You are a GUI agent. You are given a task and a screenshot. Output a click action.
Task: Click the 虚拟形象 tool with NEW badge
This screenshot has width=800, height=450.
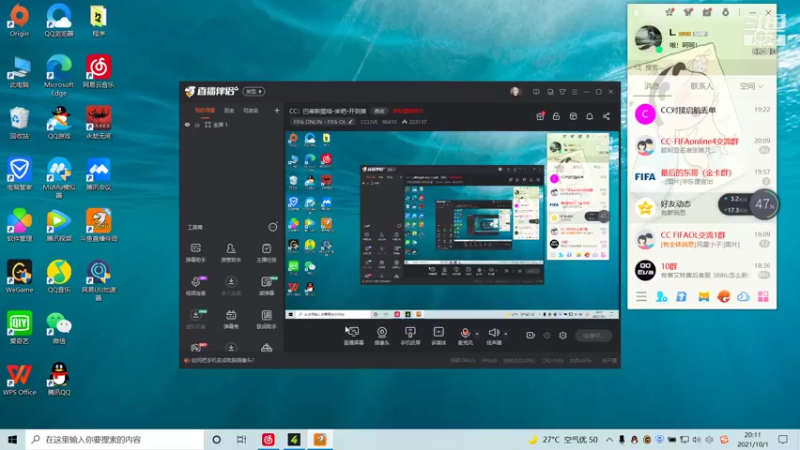pyautogui.click(x=196, y=319)
